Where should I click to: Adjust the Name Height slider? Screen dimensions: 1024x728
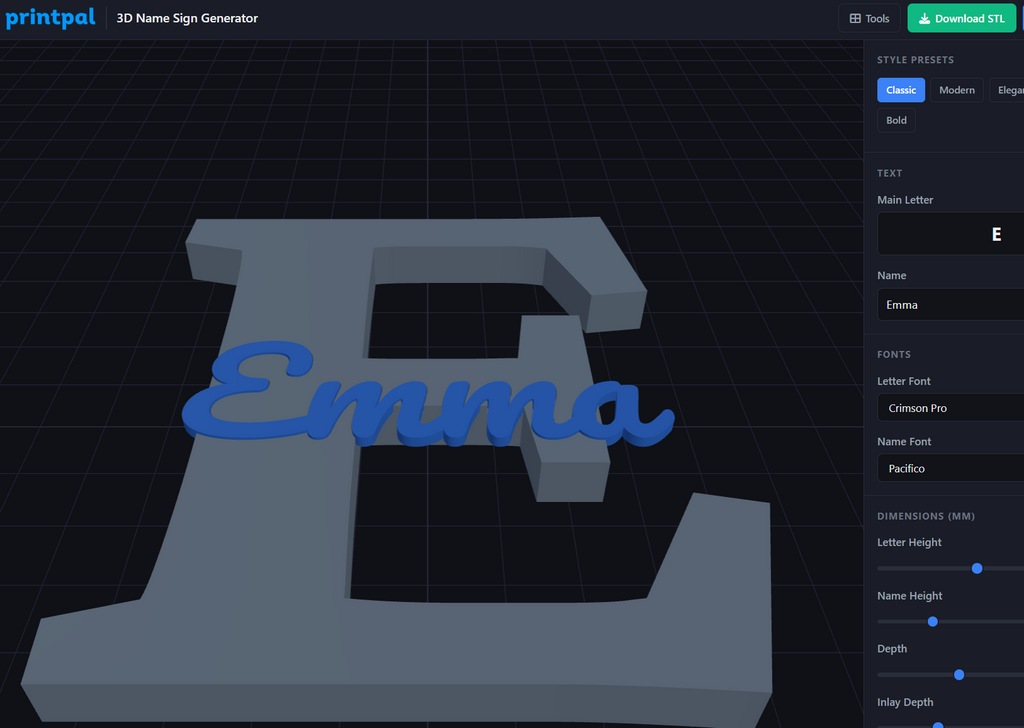coord(933,622)
